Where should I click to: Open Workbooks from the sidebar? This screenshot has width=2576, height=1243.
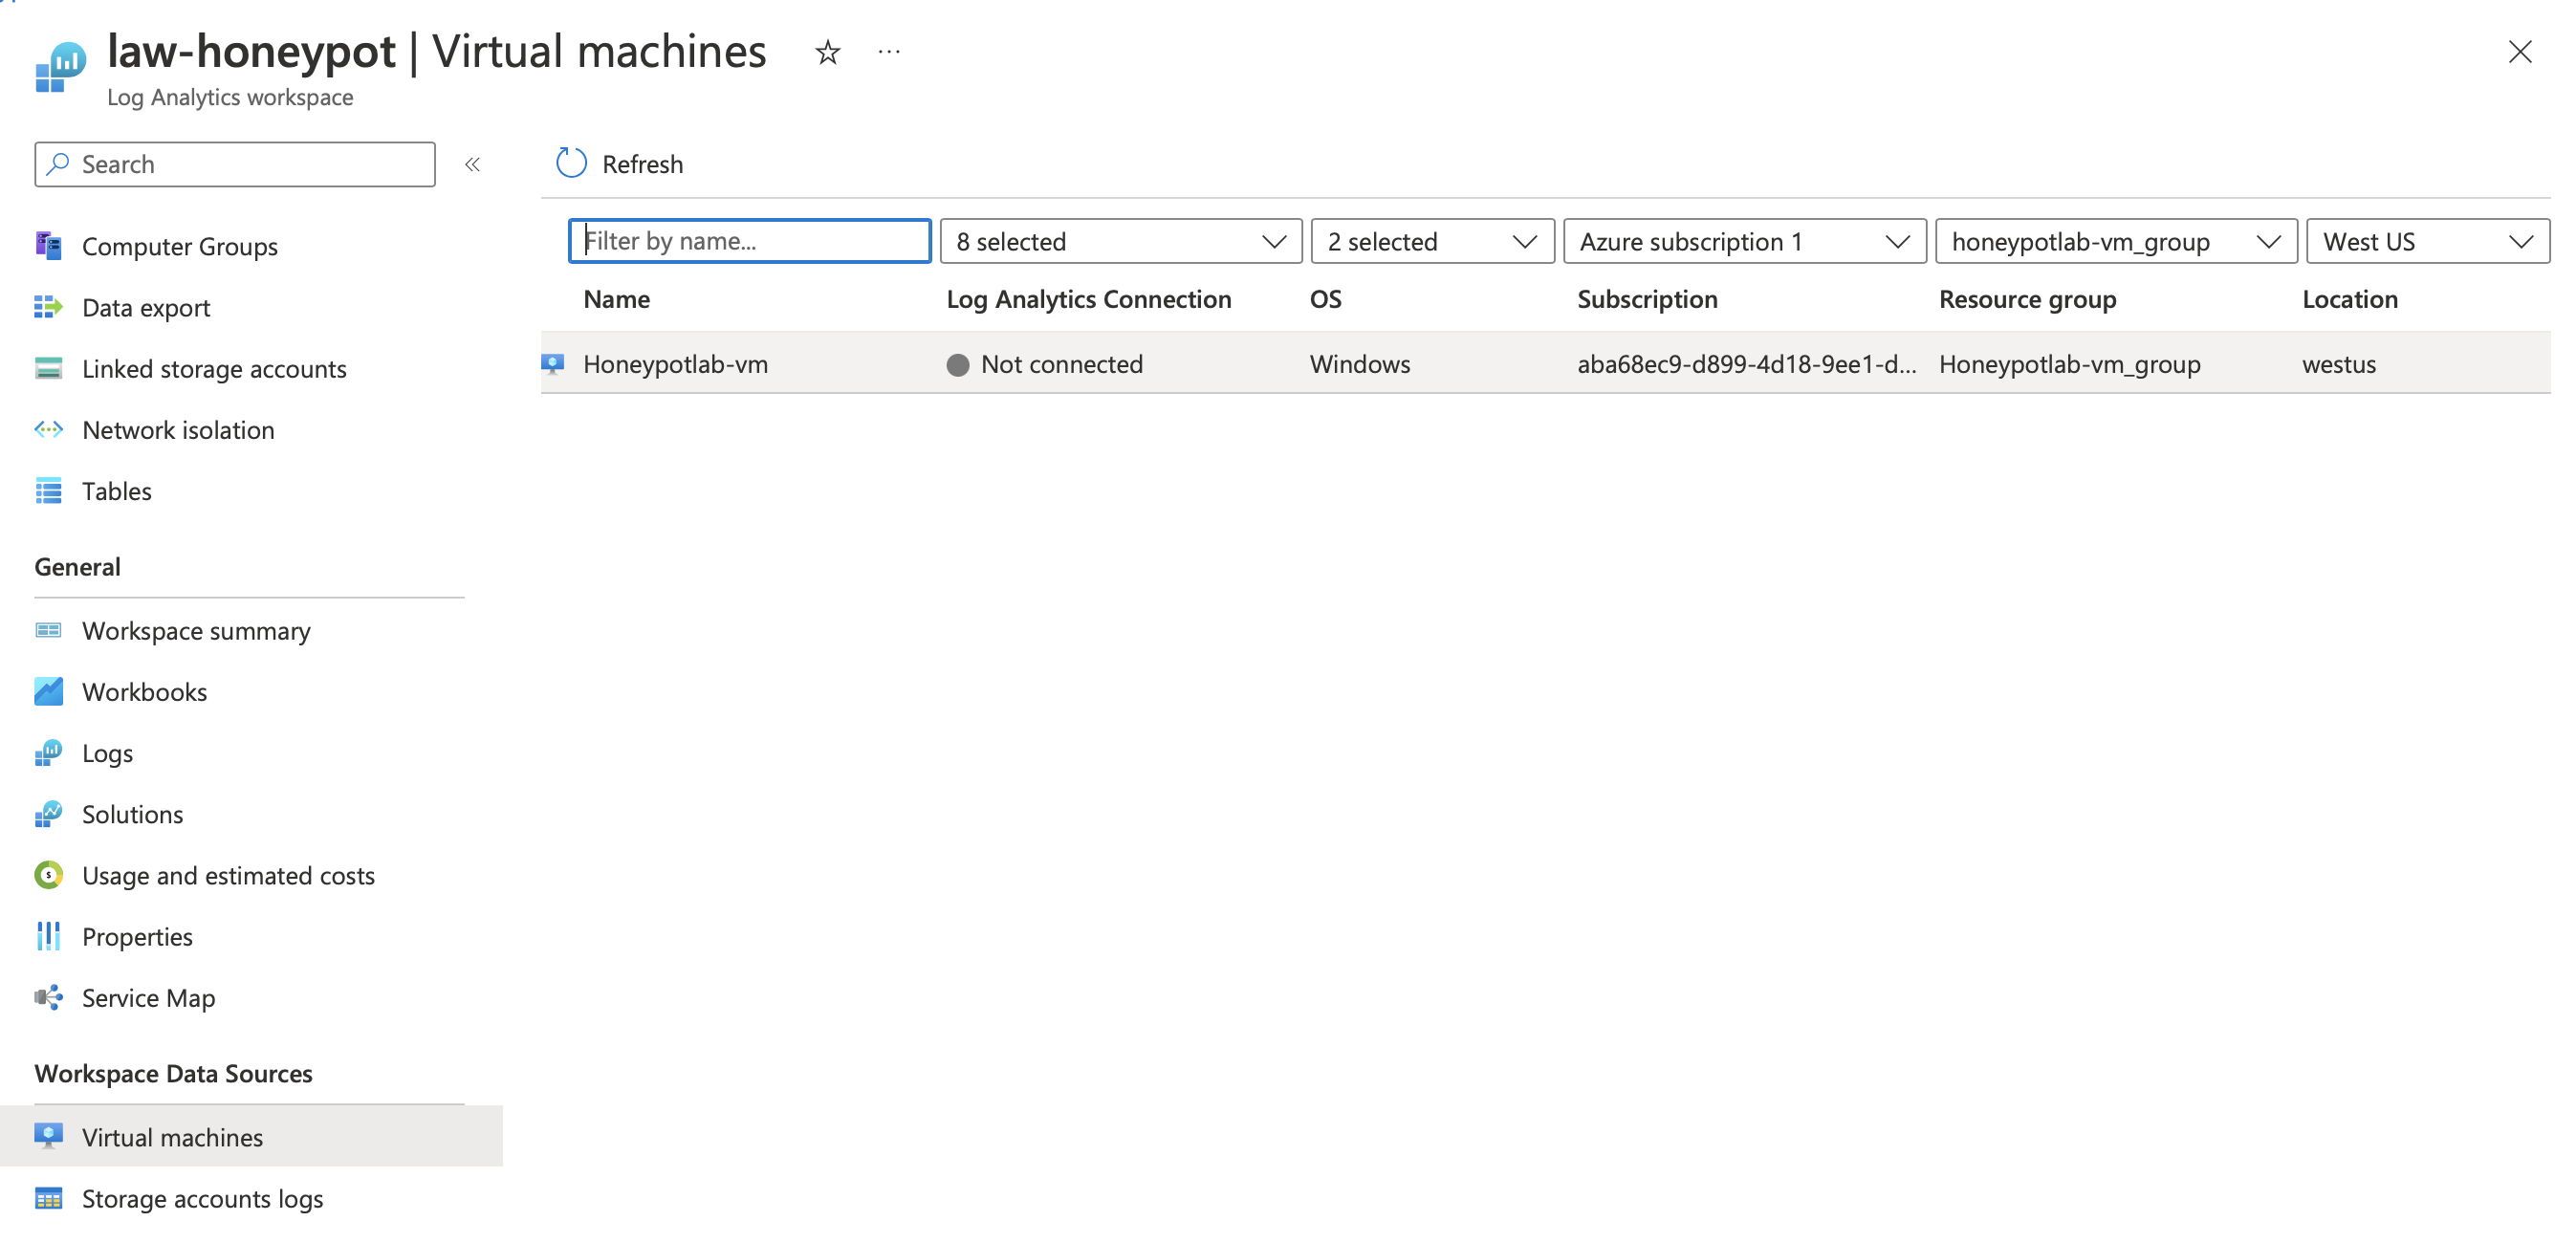(x=144, y=691)
